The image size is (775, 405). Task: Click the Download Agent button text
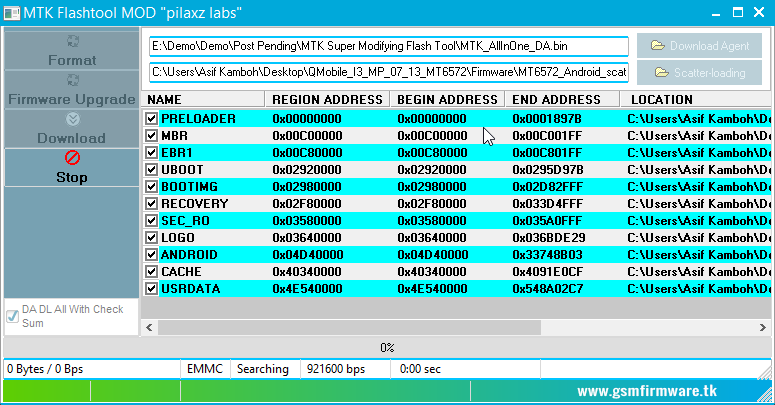tap(710, 46)
